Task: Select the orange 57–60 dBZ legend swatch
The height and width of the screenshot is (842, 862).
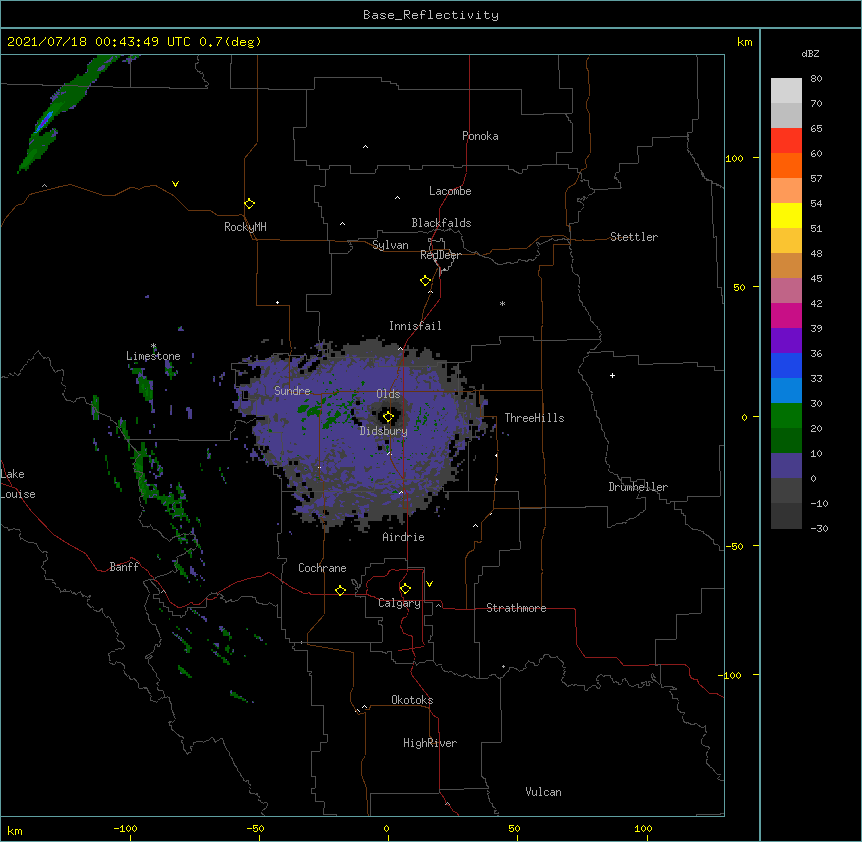Action: pyautogui.click(x=786, y=165)
